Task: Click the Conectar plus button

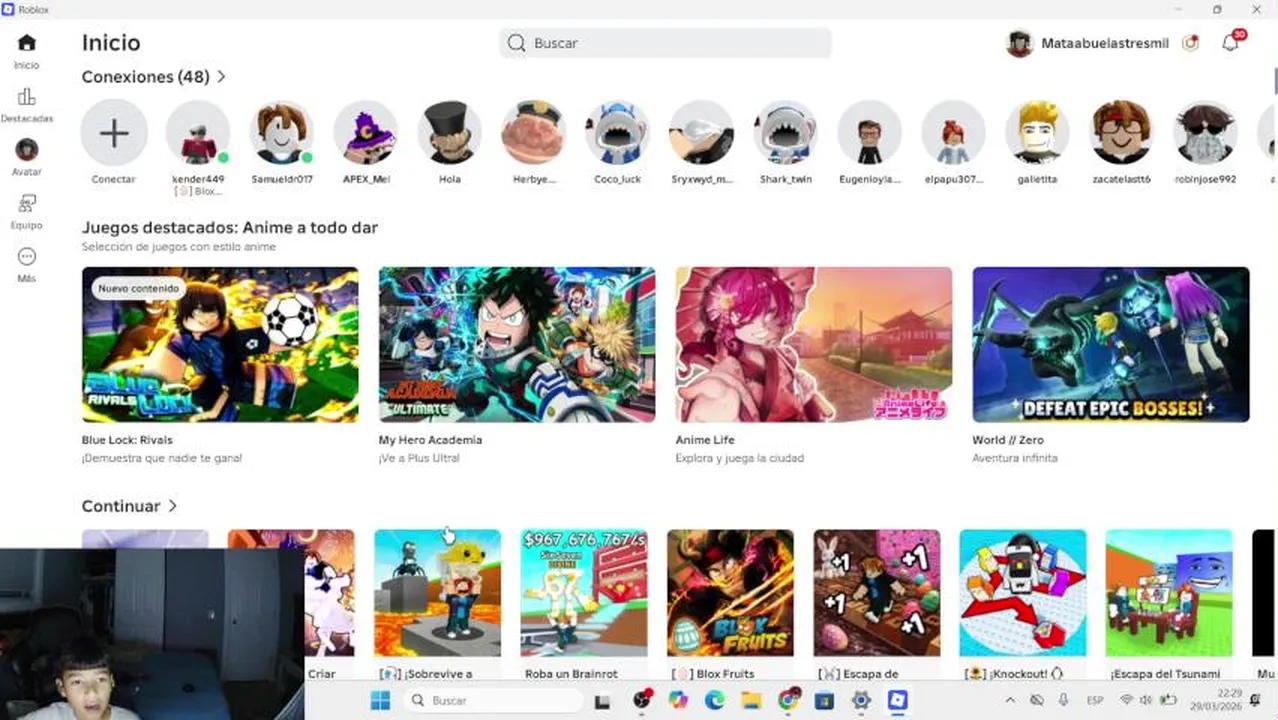Action: click(114, 133)
